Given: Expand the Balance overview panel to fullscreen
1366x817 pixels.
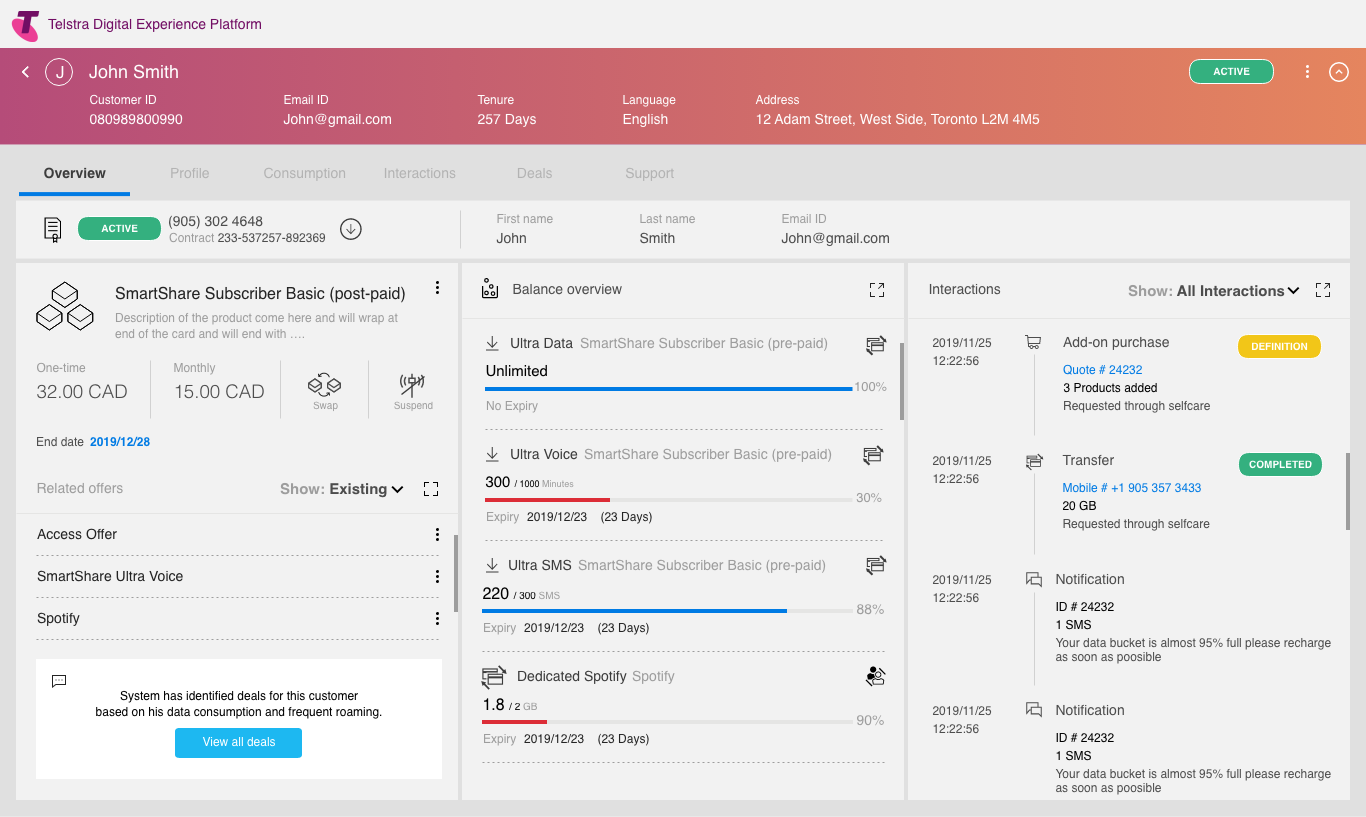Looking at the screenshot, I should pyautogui.click(x=877, y=290).
